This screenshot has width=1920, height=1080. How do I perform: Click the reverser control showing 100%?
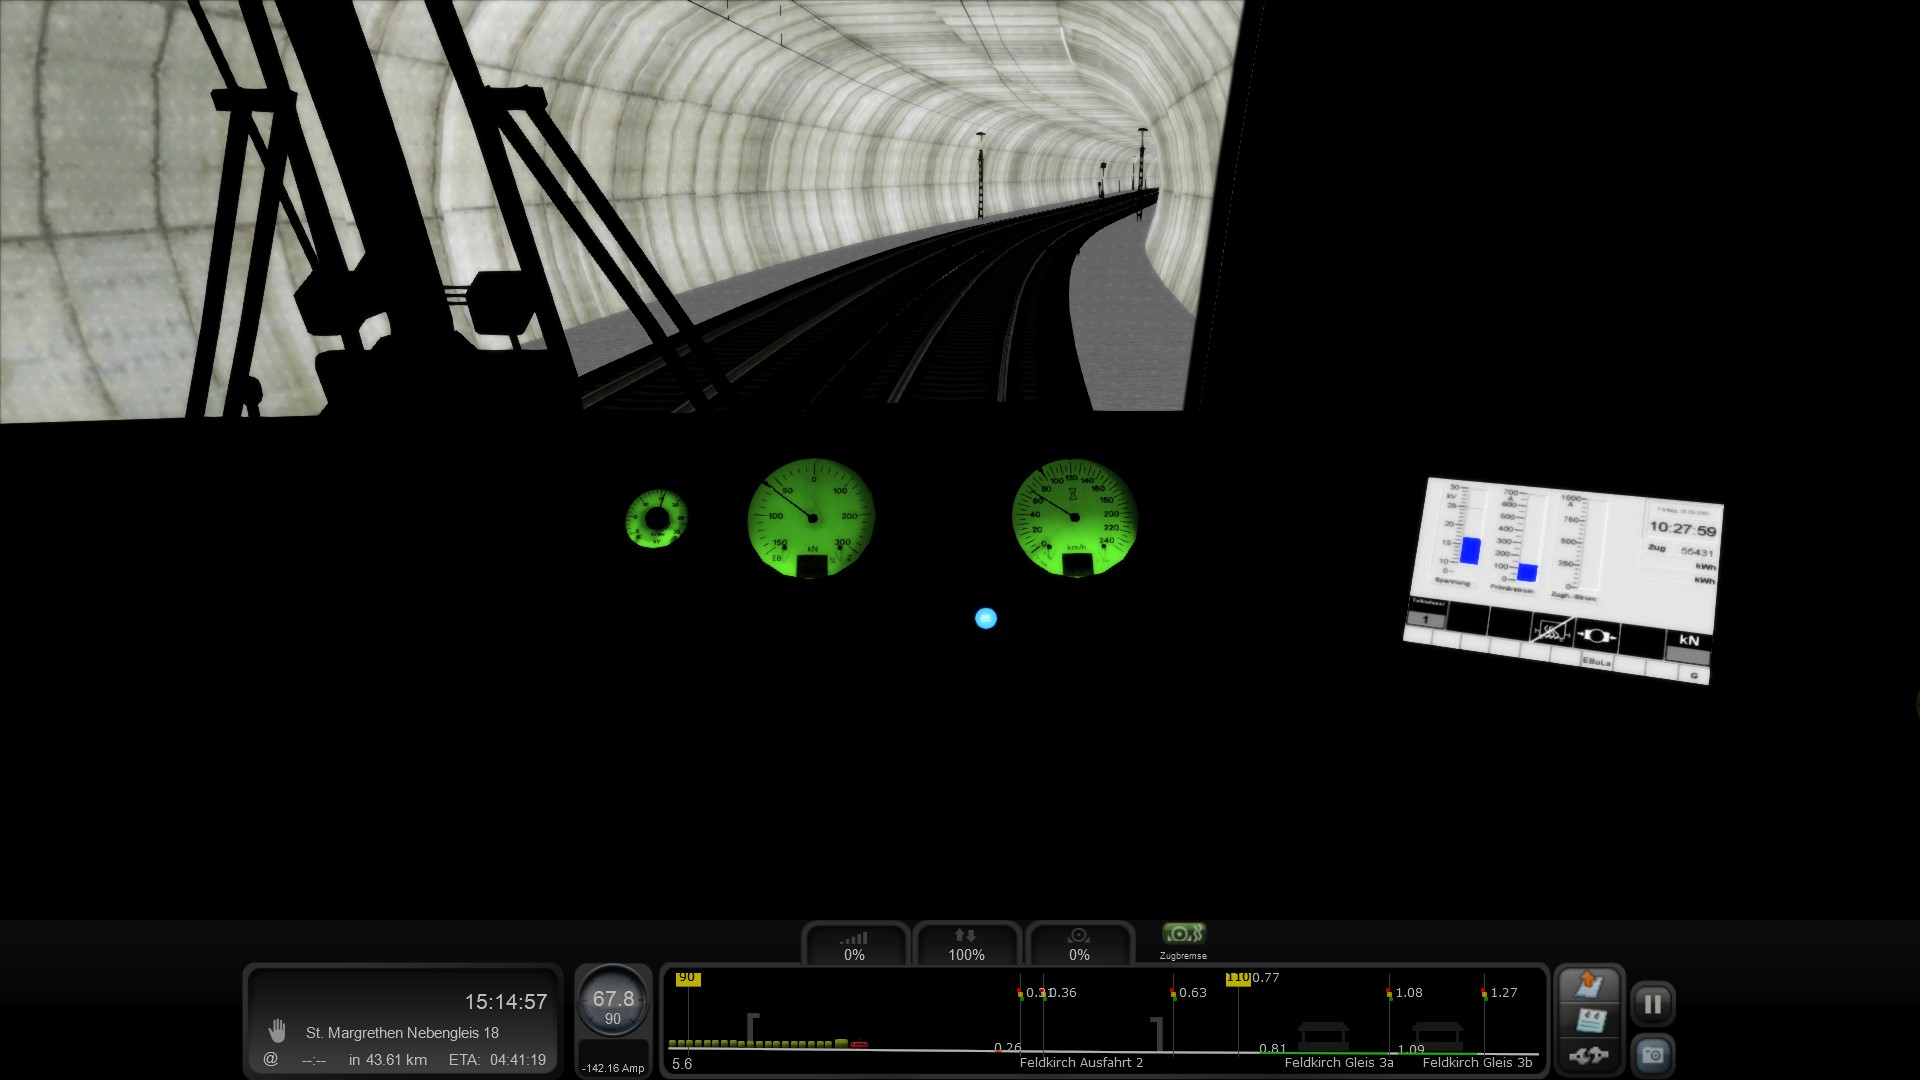coord(966,945)
